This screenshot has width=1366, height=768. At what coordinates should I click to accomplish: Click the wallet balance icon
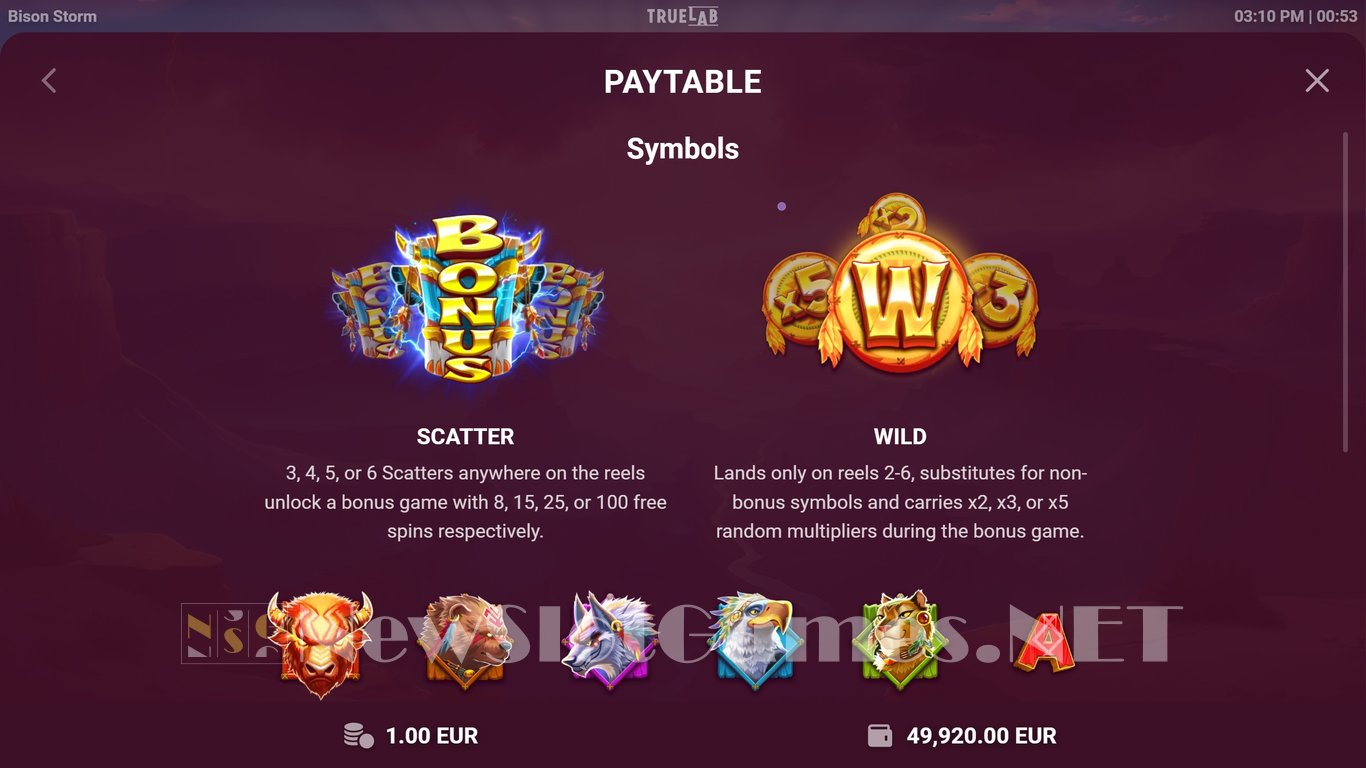pyautogui.click(x=880, y=736)
